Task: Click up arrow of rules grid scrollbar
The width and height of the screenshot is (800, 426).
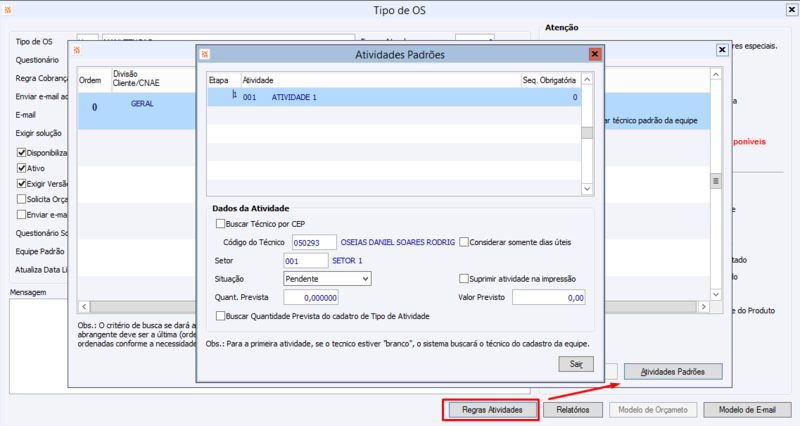Action: click(716, 74)
